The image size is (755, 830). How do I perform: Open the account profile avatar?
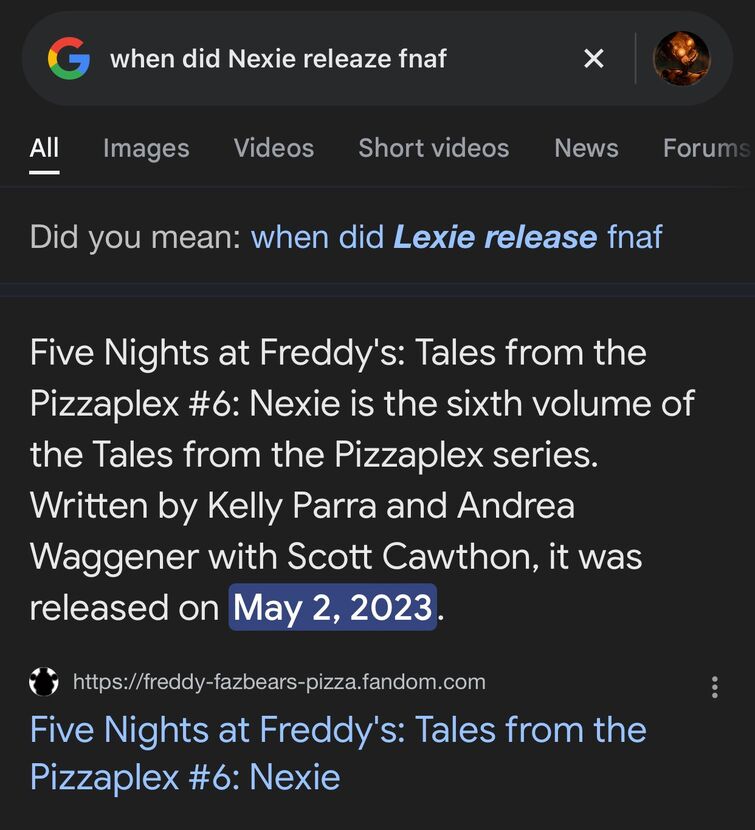681,58
